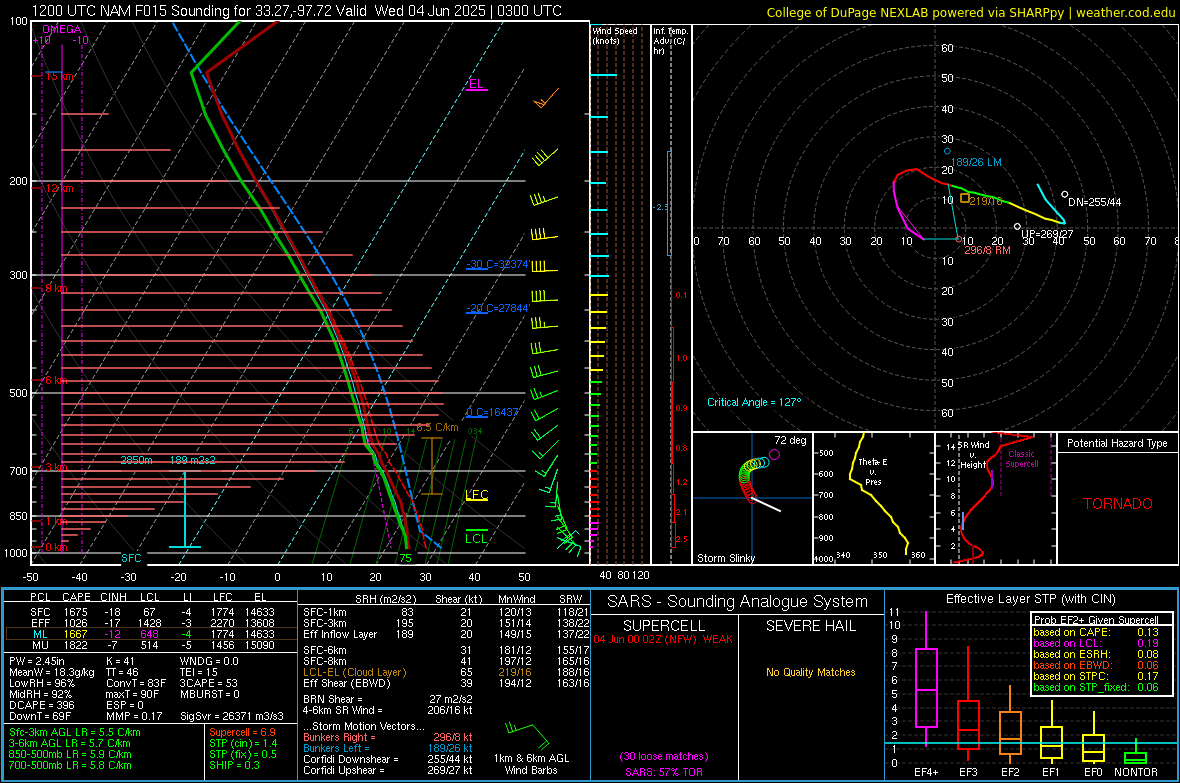Click the magenta circle atop the Storm Slinky
This screenshot has width=1180, height=783.
click(x=774, y=455)
